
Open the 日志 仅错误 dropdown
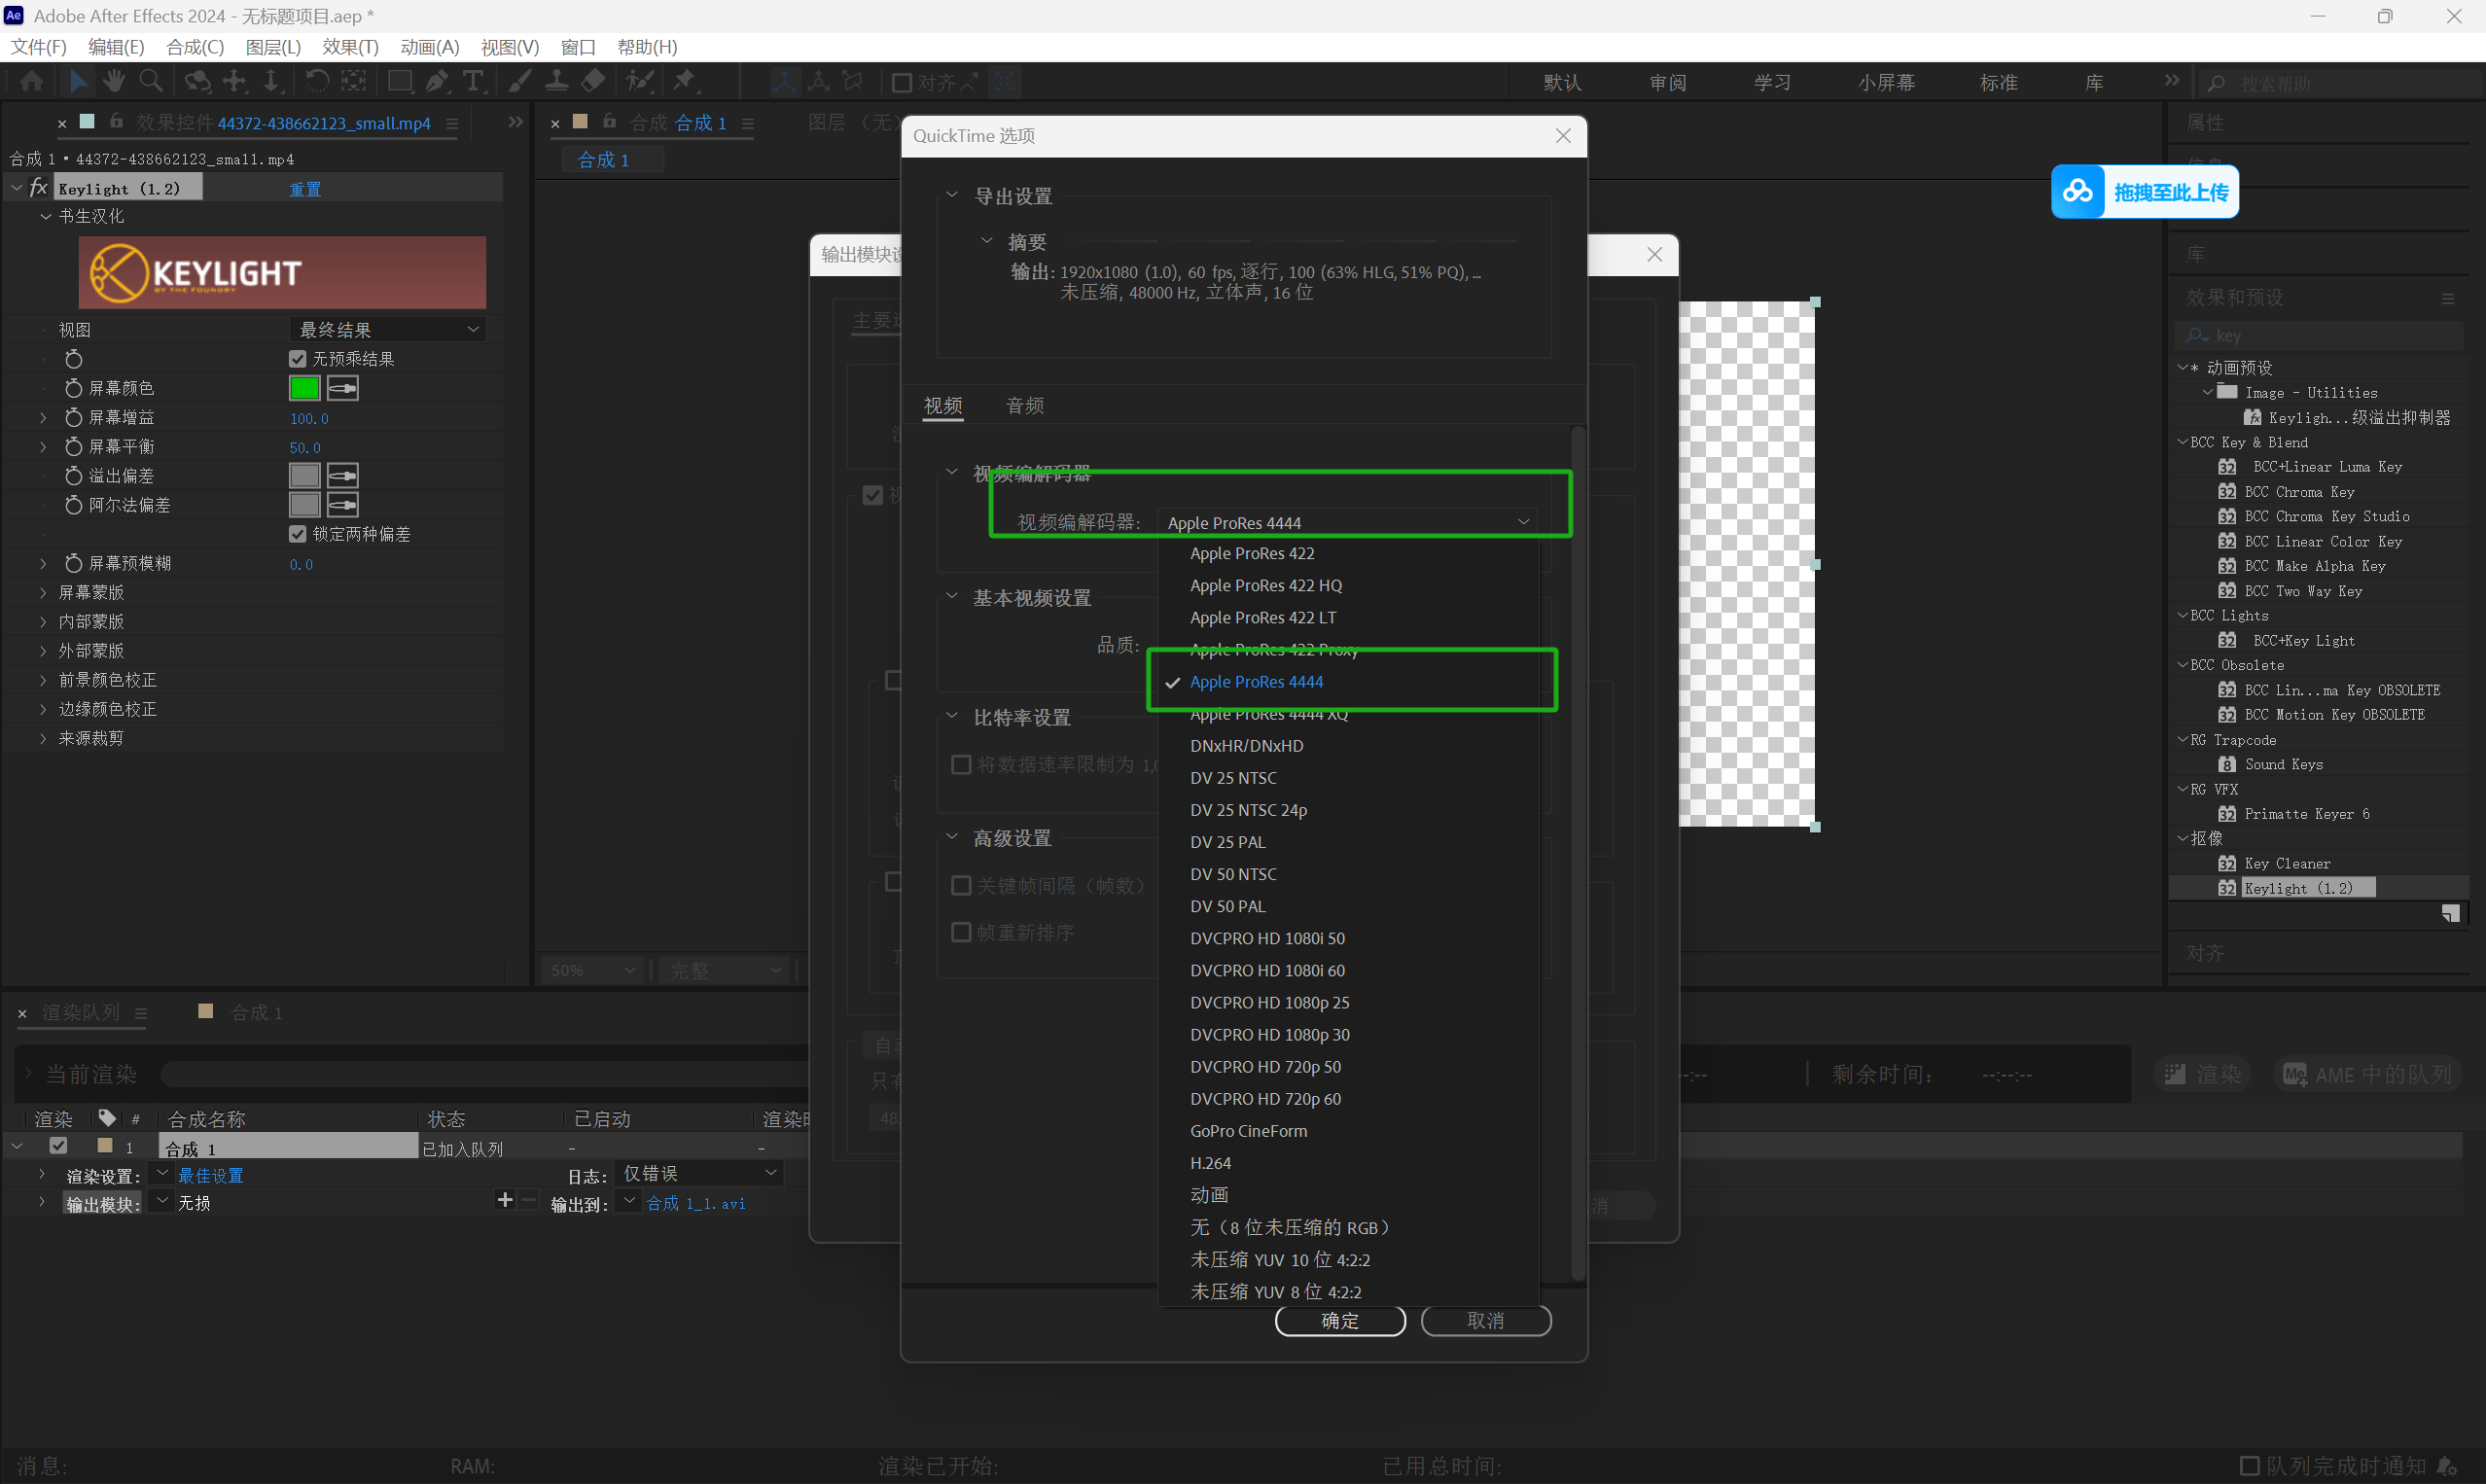(x=698, y=1173)
